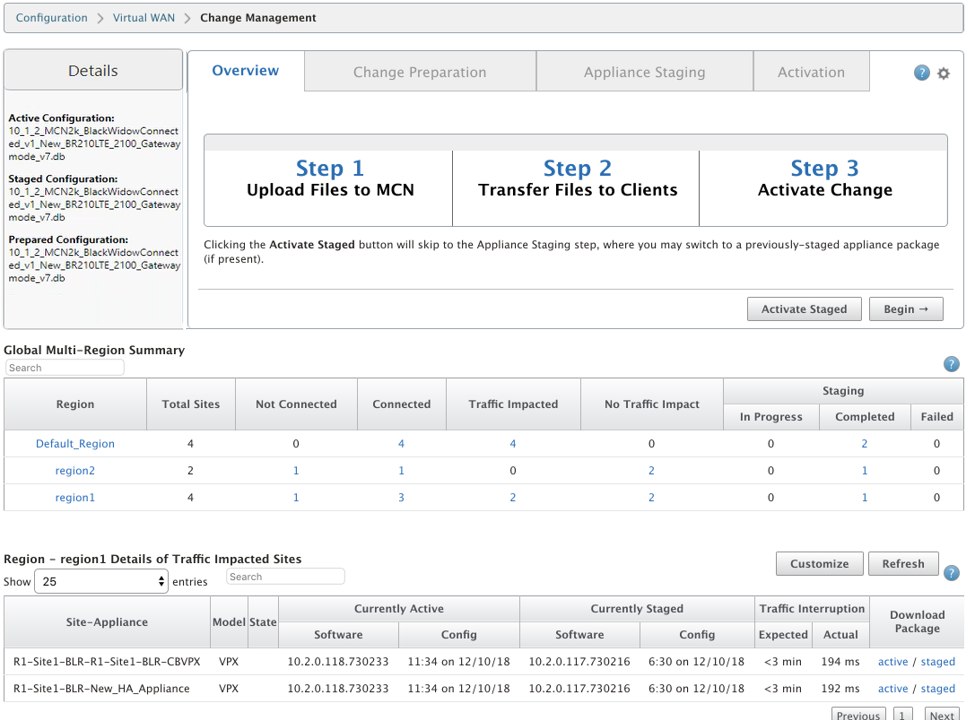This screenshot has width=974, height=720.
Task: Download staged package for R1-Site1-BLR-New_HA_Appliance
Action: [937, 688]
